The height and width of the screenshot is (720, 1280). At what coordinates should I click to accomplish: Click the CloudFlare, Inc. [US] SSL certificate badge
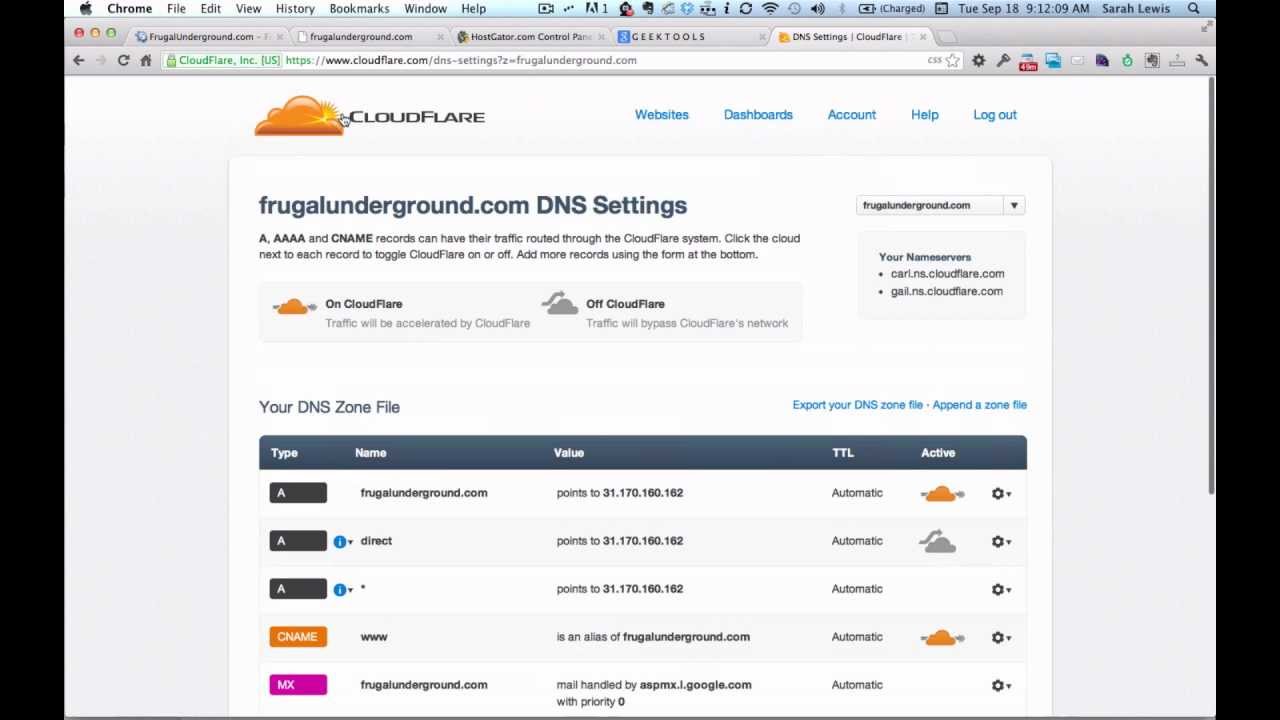(223, 60)
